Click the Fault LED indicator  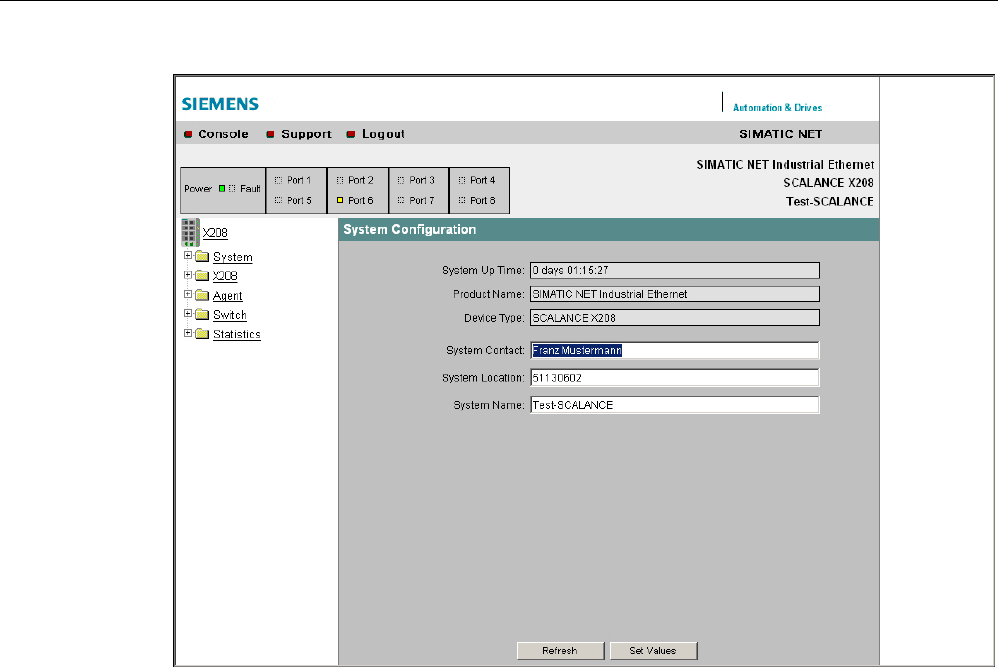point(232,188)
